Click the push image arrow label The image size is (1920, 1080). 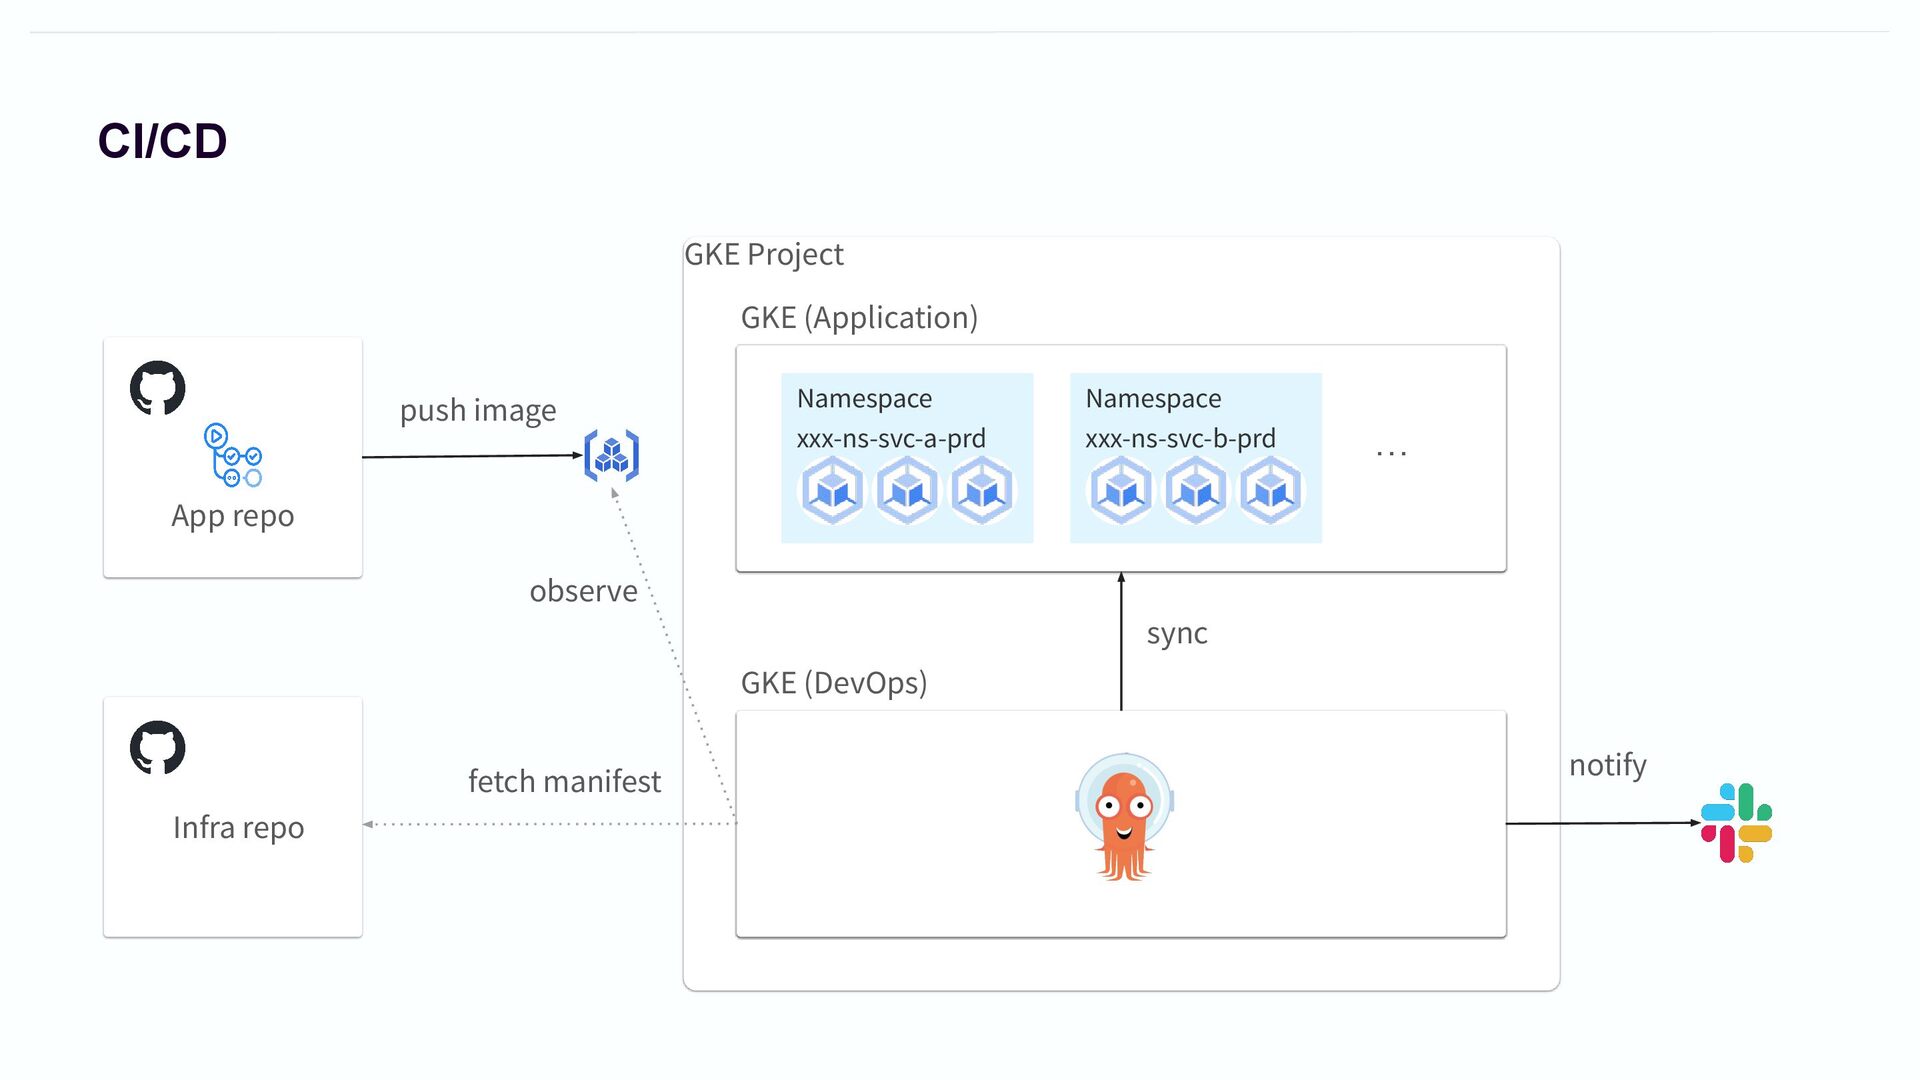coord(478,411)
